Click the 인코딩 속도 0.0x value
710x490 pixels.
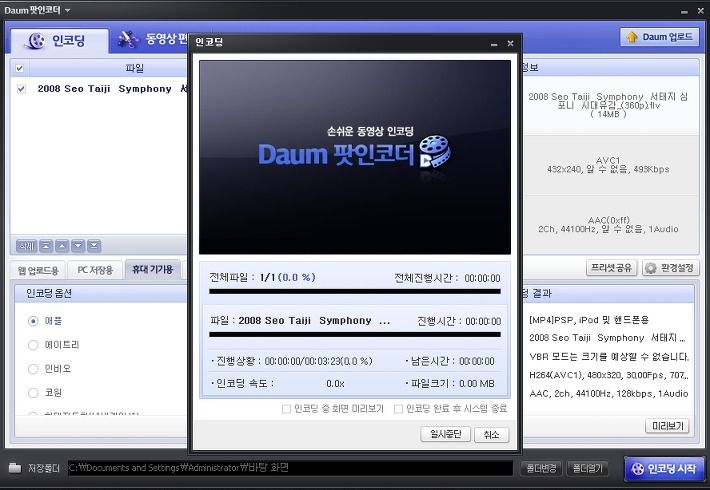click(335, 384)
